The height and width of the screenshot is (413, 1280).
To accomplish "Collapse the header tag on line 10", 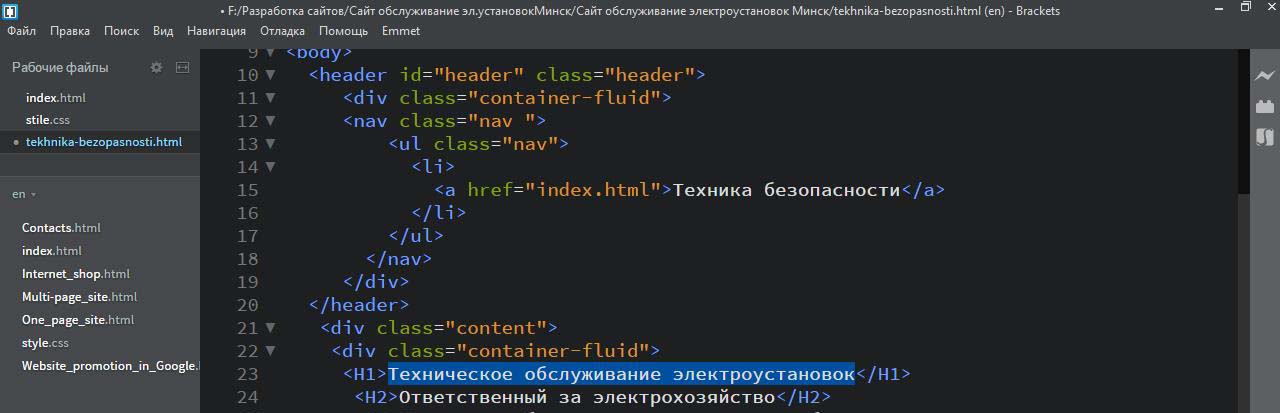I will click(x=270, y=75).
